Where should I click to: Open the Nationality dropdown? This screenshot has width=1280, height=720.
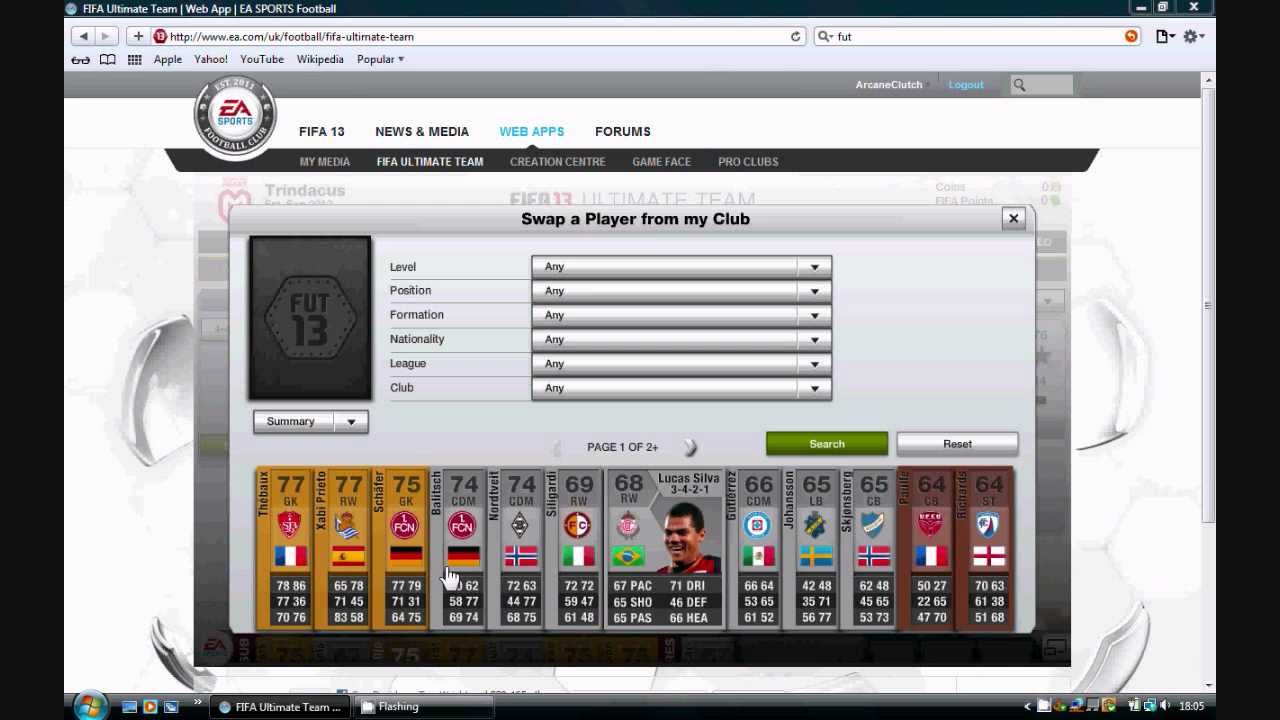pyautogui.click(x=681, y=339)
